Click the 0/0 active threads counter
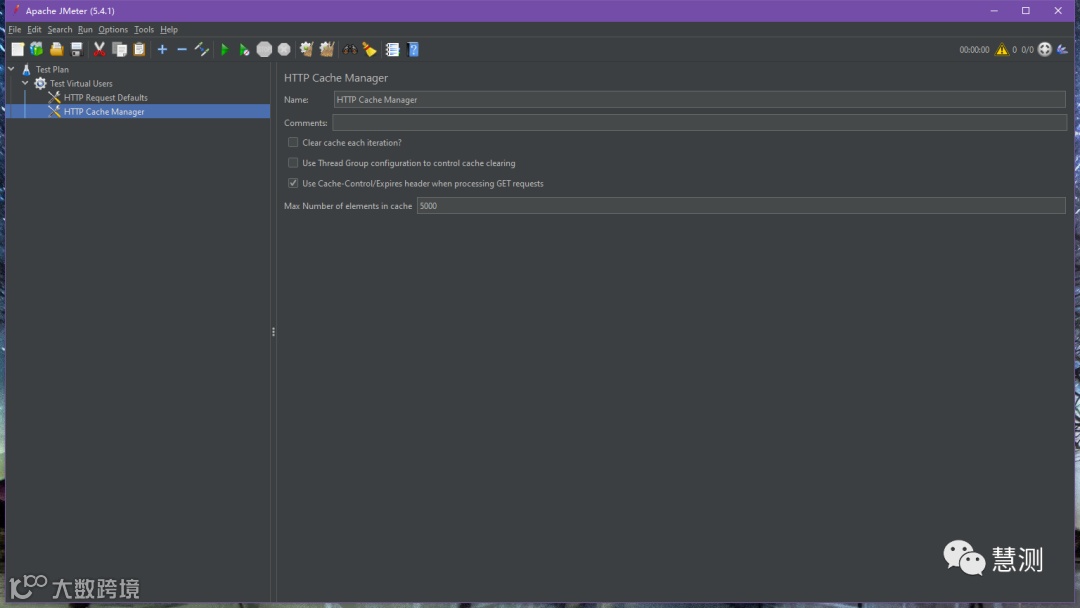The width and height of the screenshot is (1080, 608). (1027, 50)
